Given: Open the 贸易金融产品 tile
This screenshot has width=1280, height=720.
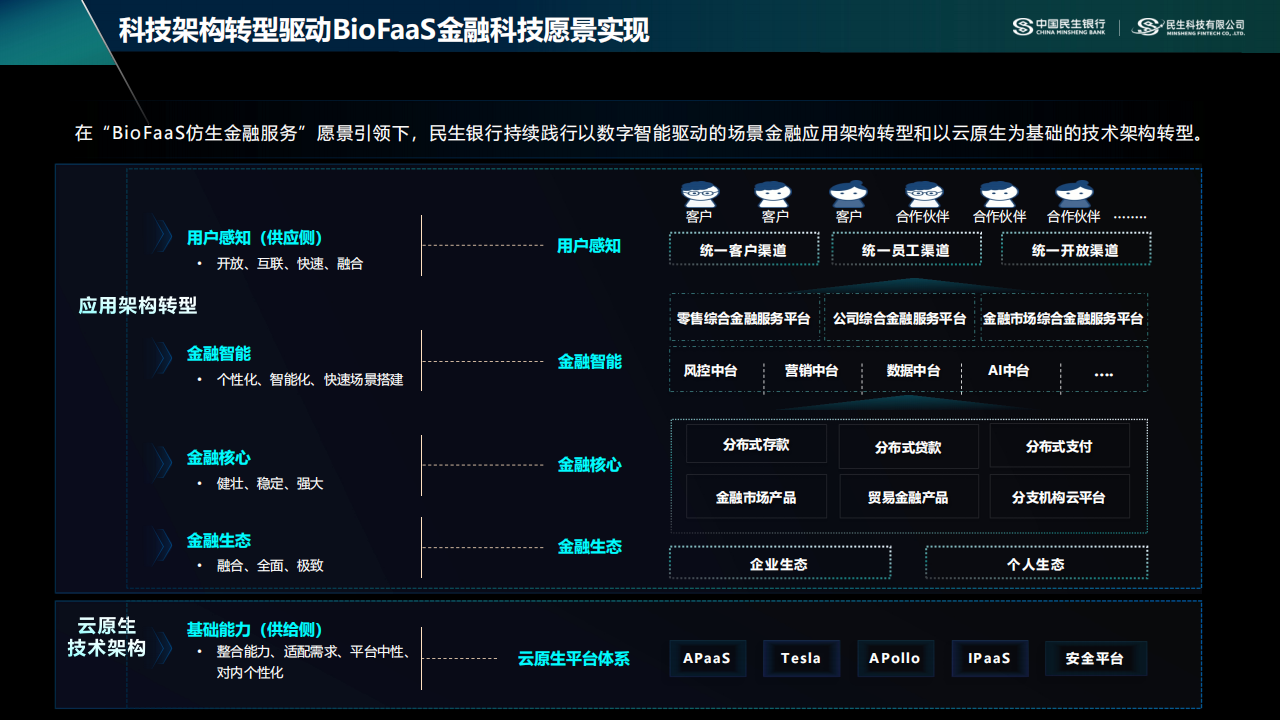Looking at the screenshot, I should 908,497.
